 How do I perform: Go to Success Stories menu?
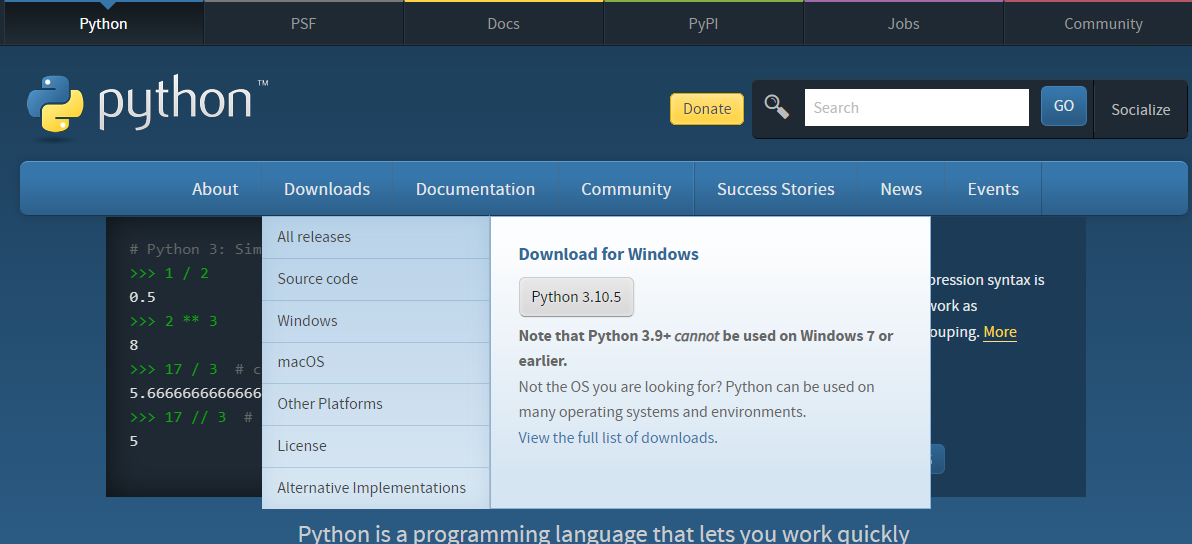775,189
